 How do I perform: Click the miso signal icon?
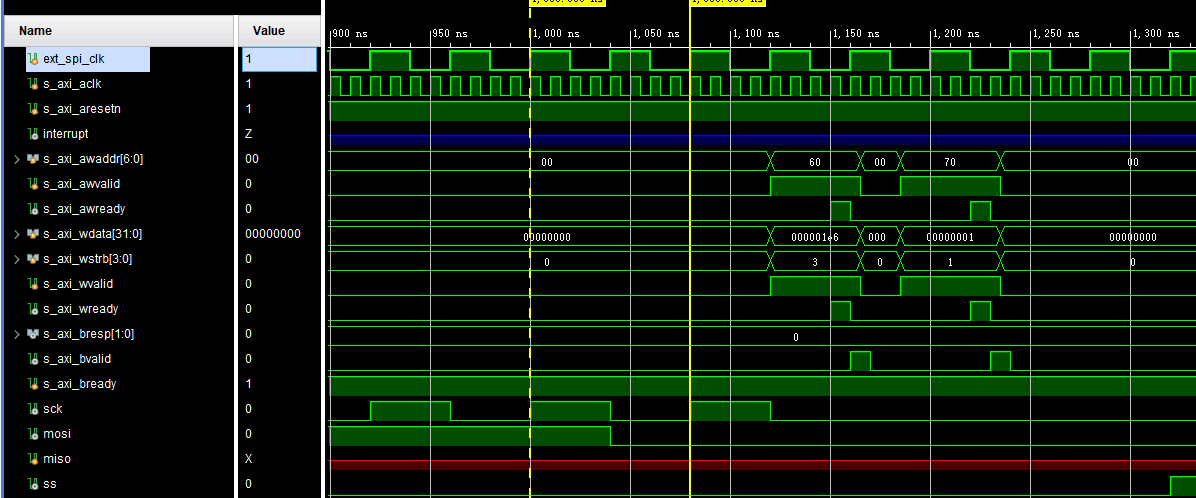[33, 459]
